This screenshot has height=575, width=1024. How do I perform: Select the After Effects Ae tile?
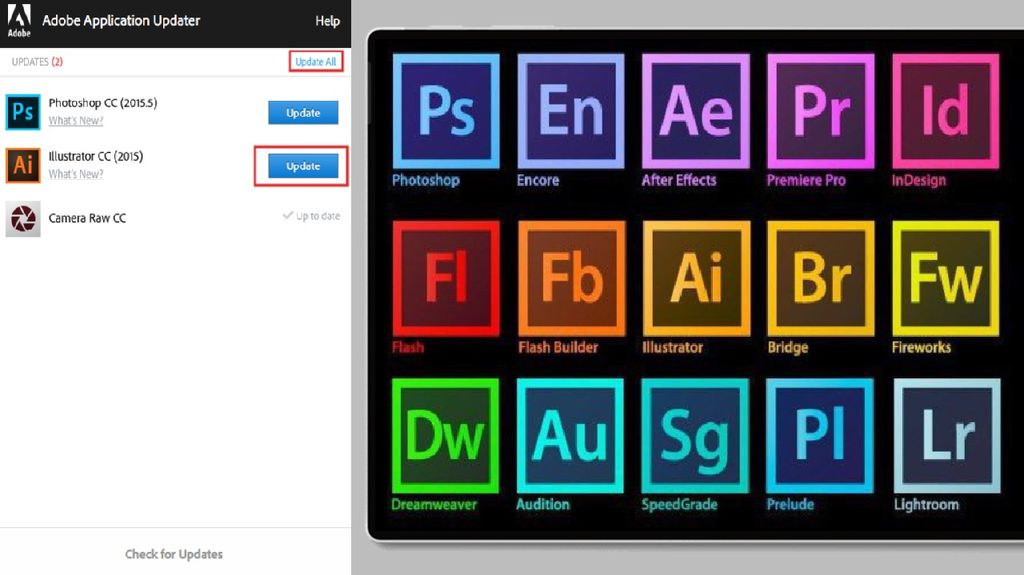click(696, 111)
